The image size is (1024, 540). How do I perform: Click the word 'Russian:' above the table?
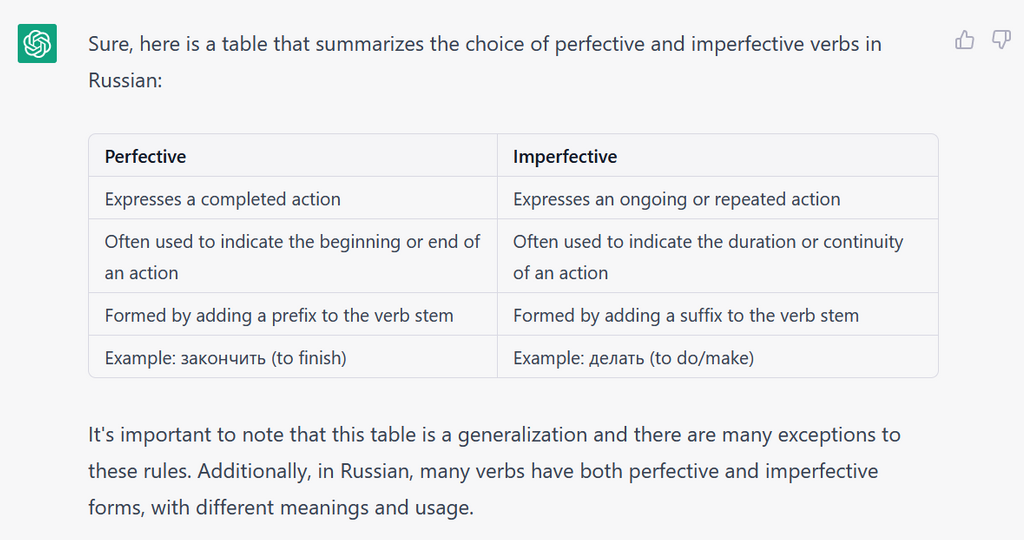[x=125, y=81]
